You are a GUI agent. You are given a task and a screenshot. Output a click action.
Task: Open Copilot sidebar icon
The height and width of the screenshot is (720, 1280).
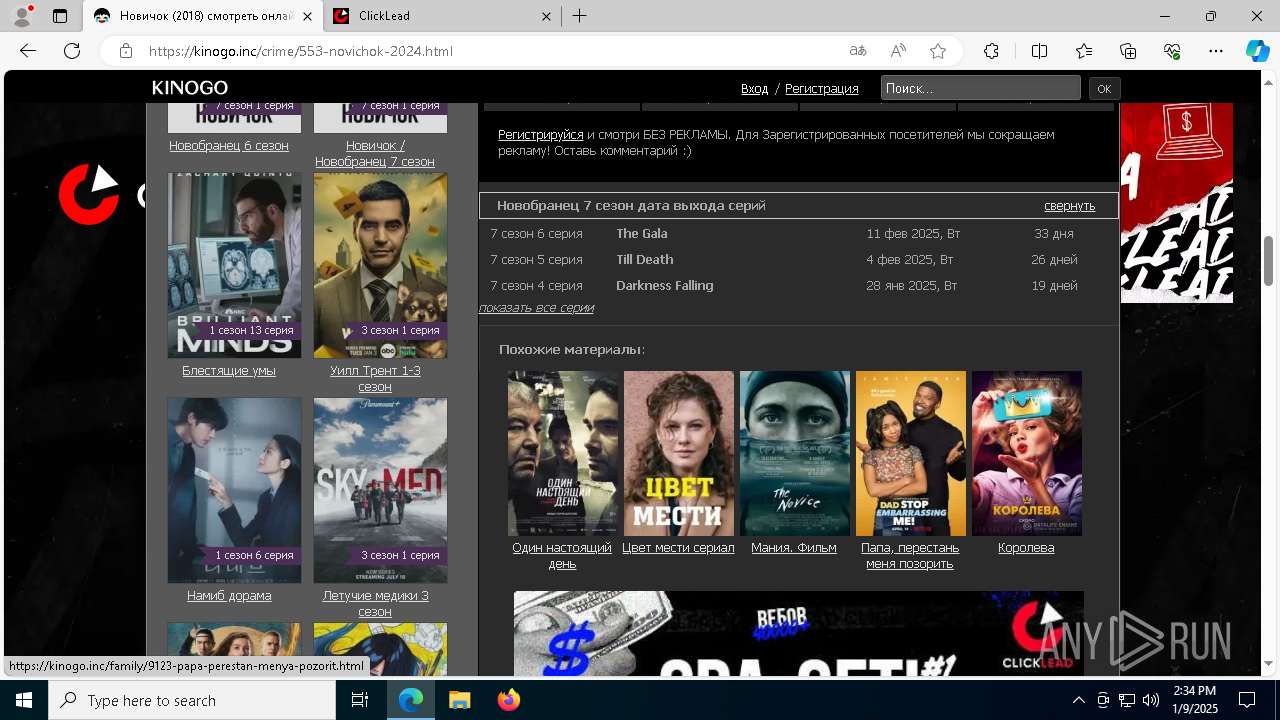(x=1258, y=51)
